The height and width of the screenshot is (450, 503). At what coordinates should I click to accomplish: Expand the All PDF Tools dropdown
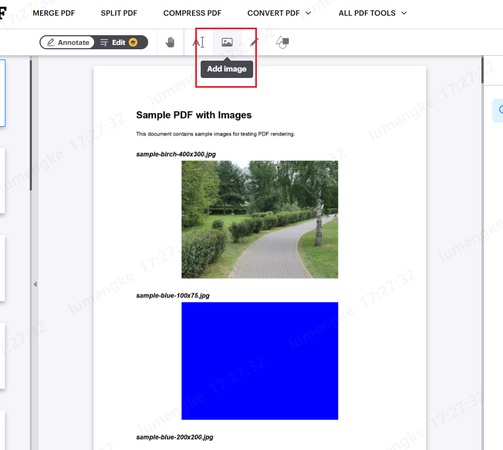372,13
